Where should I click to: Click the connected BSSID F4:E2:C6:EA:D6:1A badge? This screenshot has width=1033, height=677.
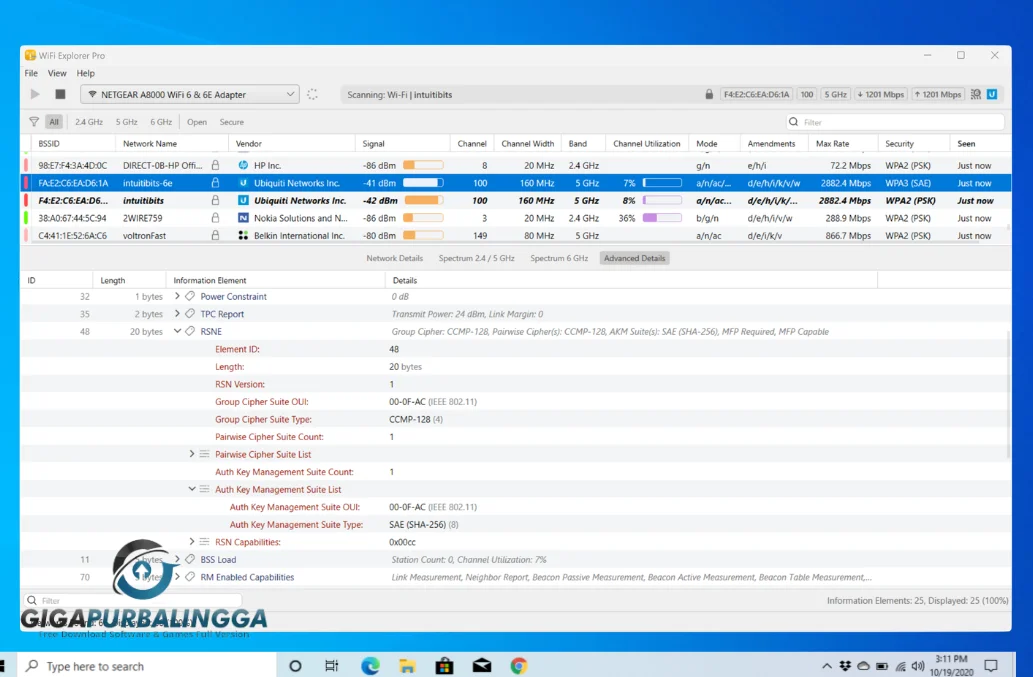tap(756, 94)
